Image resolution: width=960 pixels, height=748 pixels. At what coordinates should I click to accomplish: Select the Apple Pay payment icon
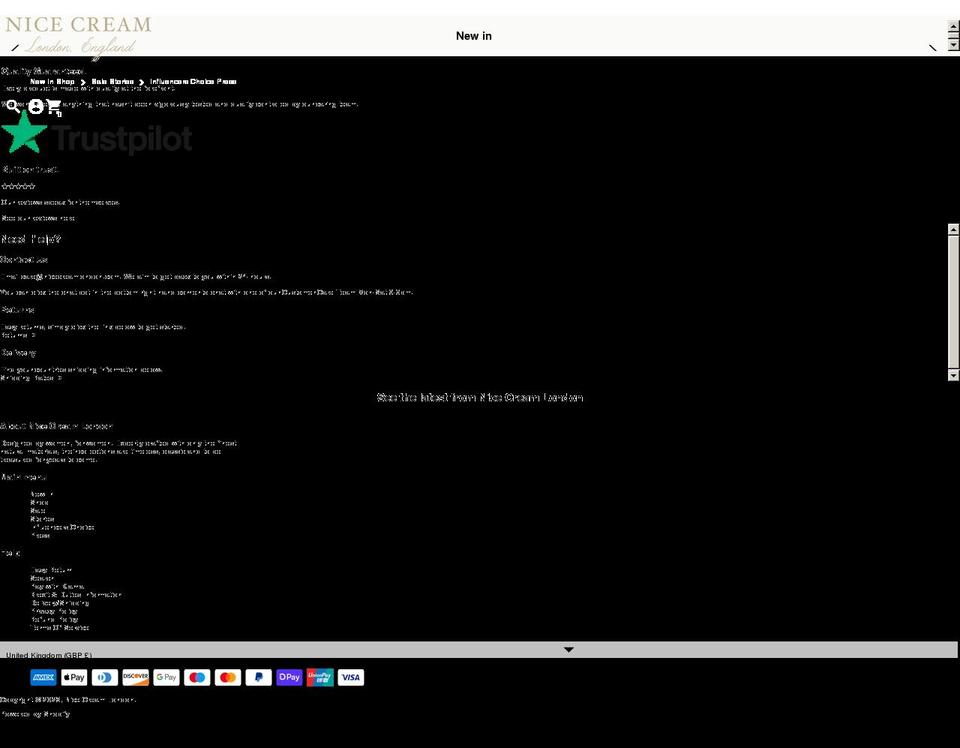click(73, 677)
